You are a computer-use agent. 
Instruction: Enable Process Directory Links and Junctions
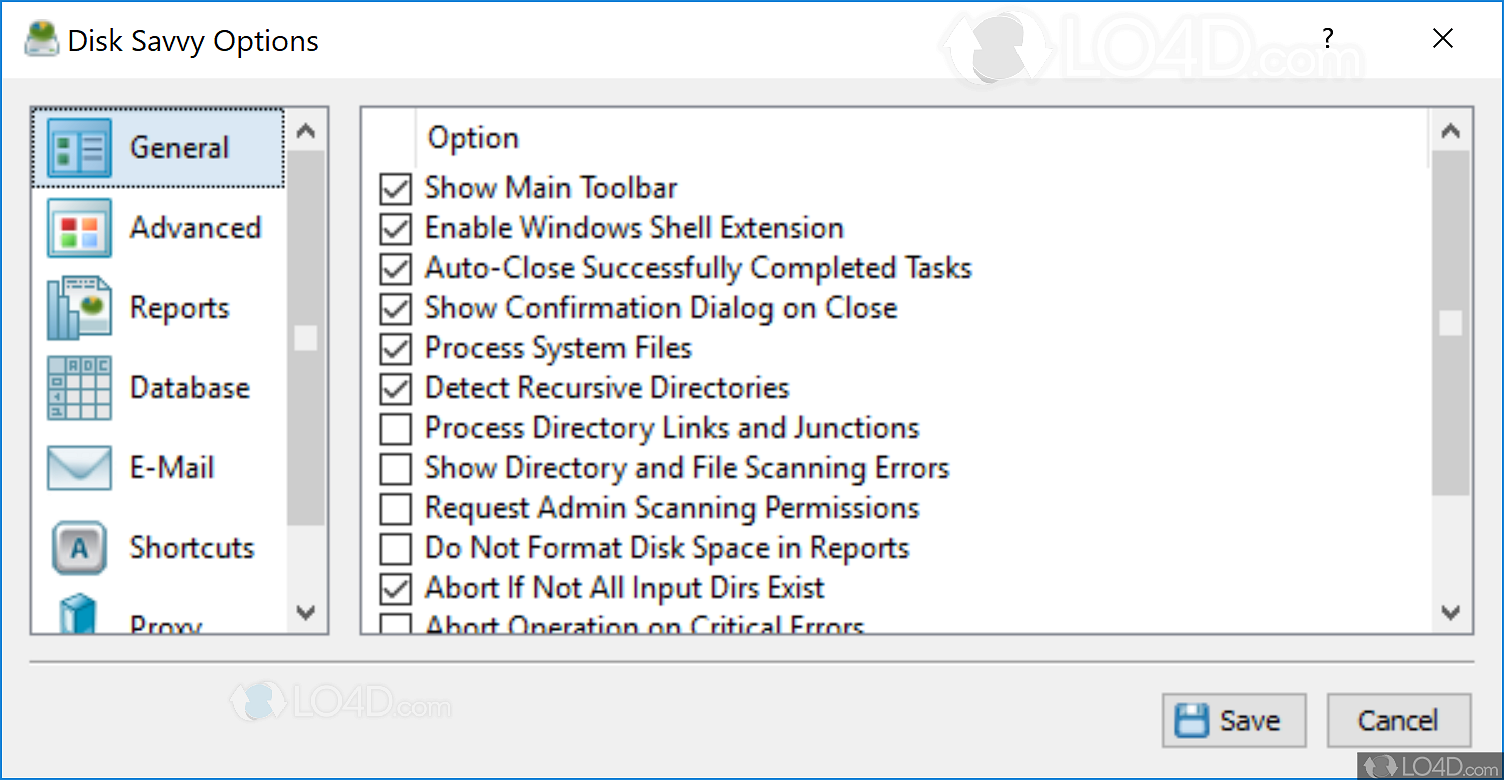pos(395,428)
